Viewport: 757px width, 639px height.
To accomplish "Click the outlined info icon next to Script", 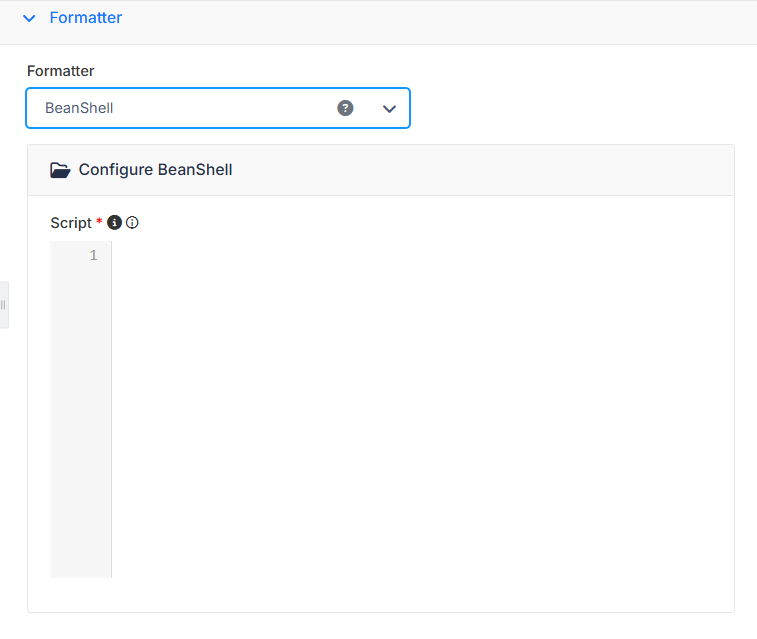I will (x=132, y=222).
